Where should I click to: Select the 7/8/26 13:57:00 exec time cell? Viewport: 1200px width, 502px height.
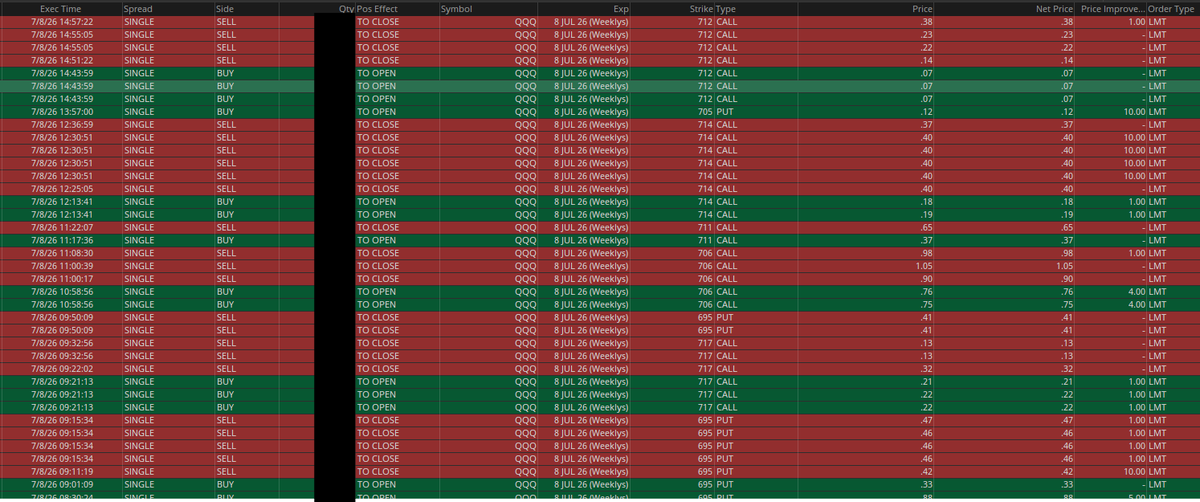pos(63,112)
